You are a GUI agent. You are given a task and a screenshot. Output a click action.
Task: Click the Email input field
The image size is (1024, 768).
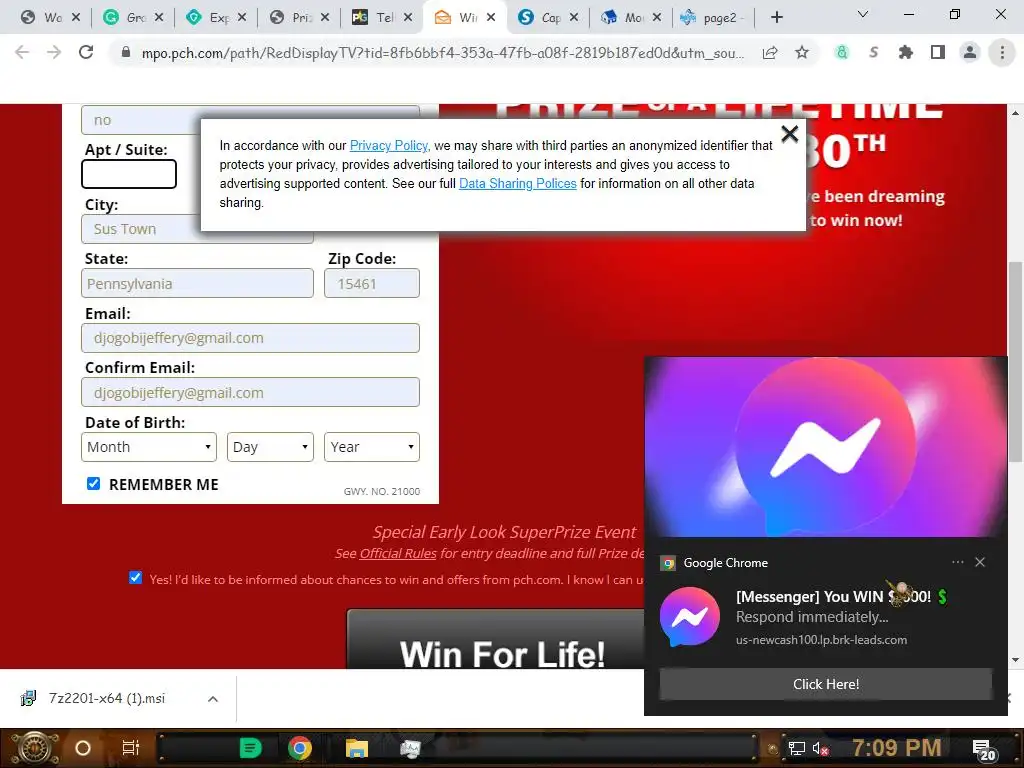pyautogui.click(x=250, y=338)
